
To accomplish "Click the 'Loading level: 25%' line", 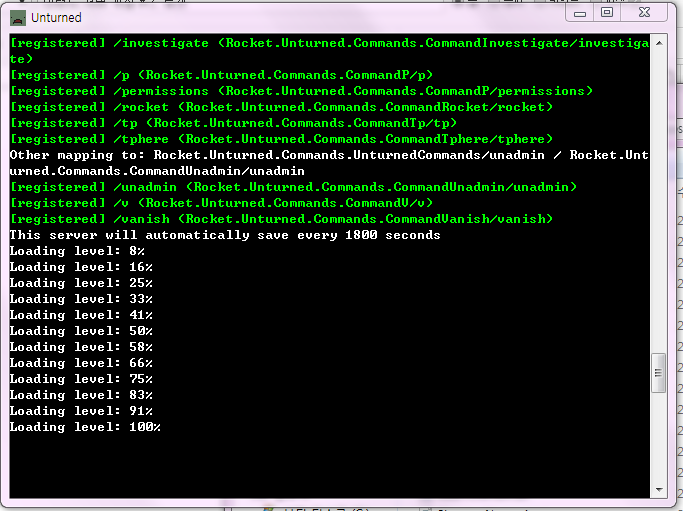I will coord(81,283).
